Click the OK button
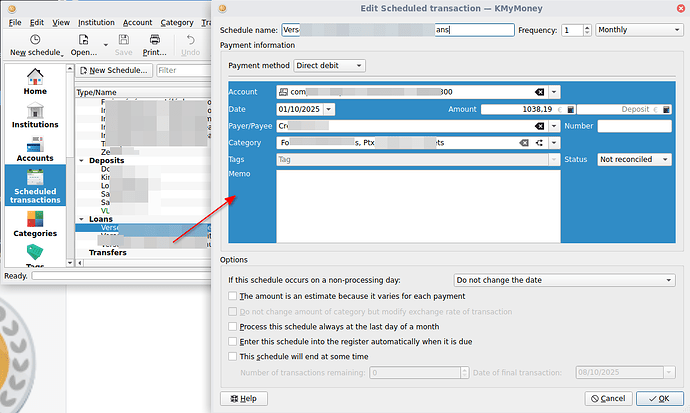Image resolution: width=690 pixels, height=413 pixels. [652, 398]
